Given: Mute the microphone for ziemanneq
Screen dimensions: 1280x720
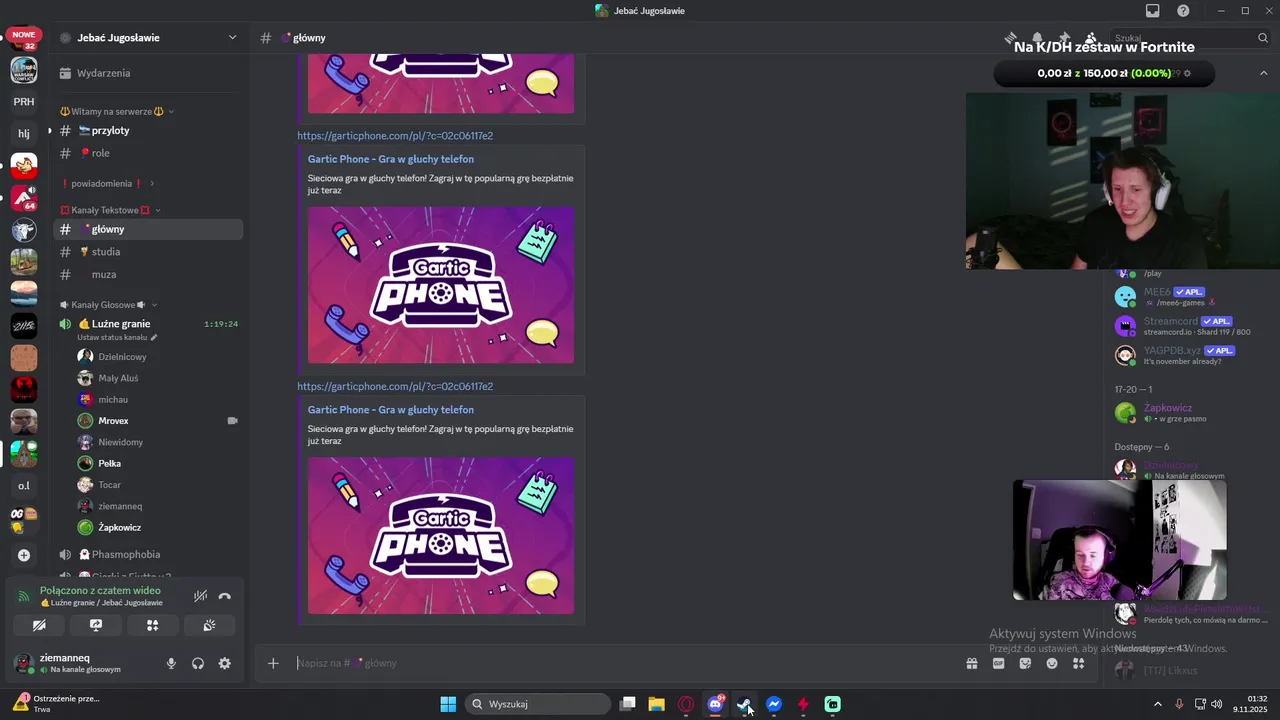Looking at the screenshot, I should coord(171,663).
